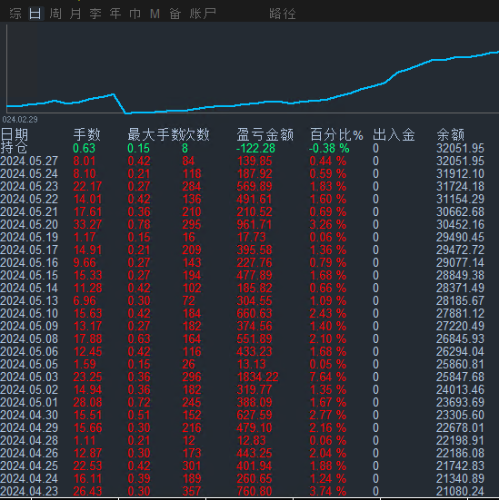The image size is (499, 500).
Task: Select the 2024.05.24 date row
Action: [x=29, y=174]
